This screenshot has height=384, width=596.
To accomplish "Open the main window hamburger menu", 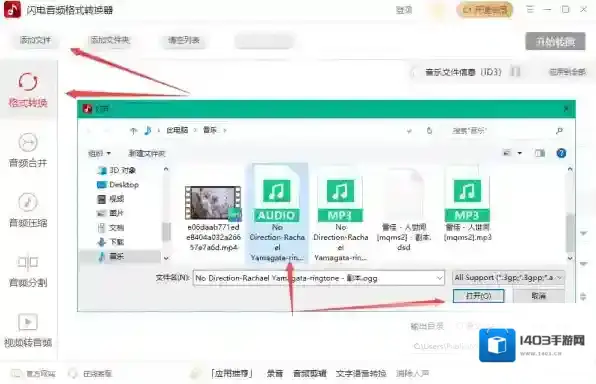I will coord(530,10).
